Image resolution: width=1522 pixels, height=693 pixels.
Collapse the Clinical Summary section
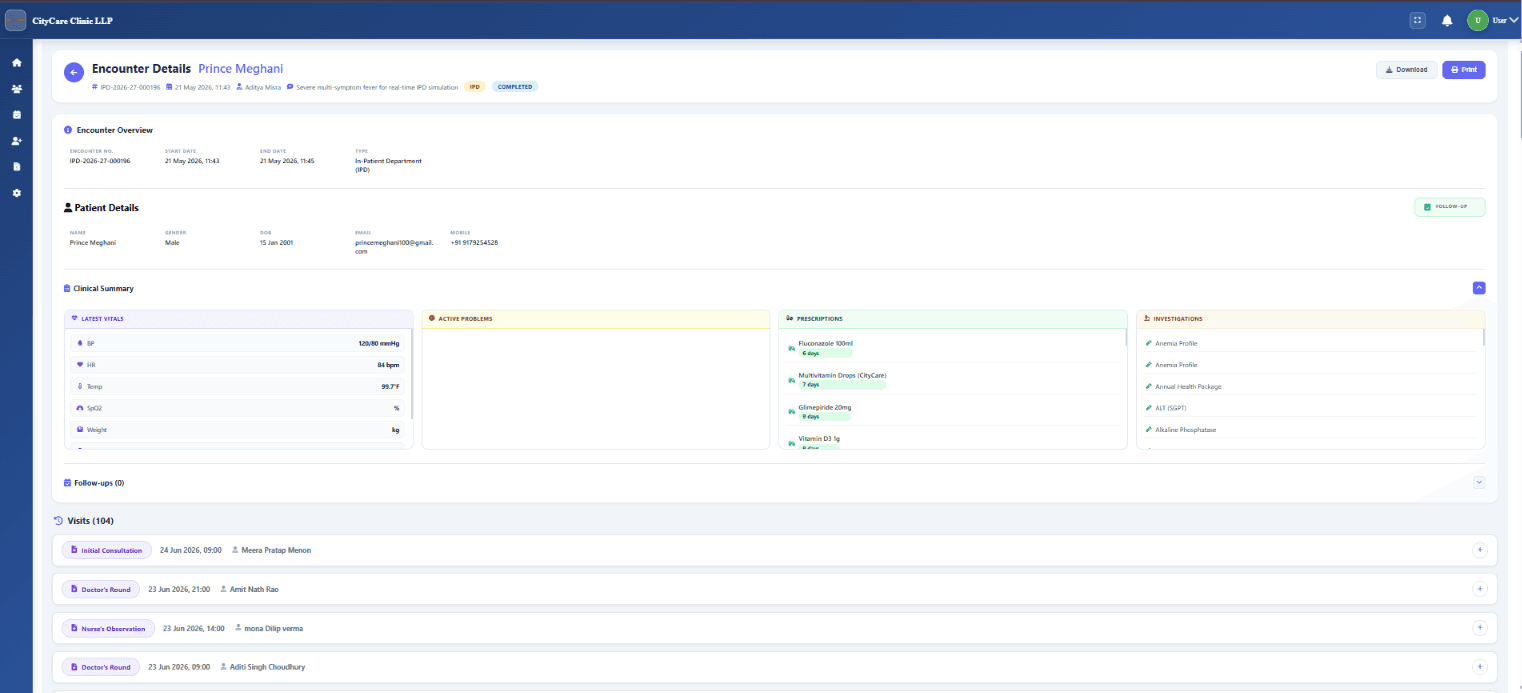tap(1479, 288)
